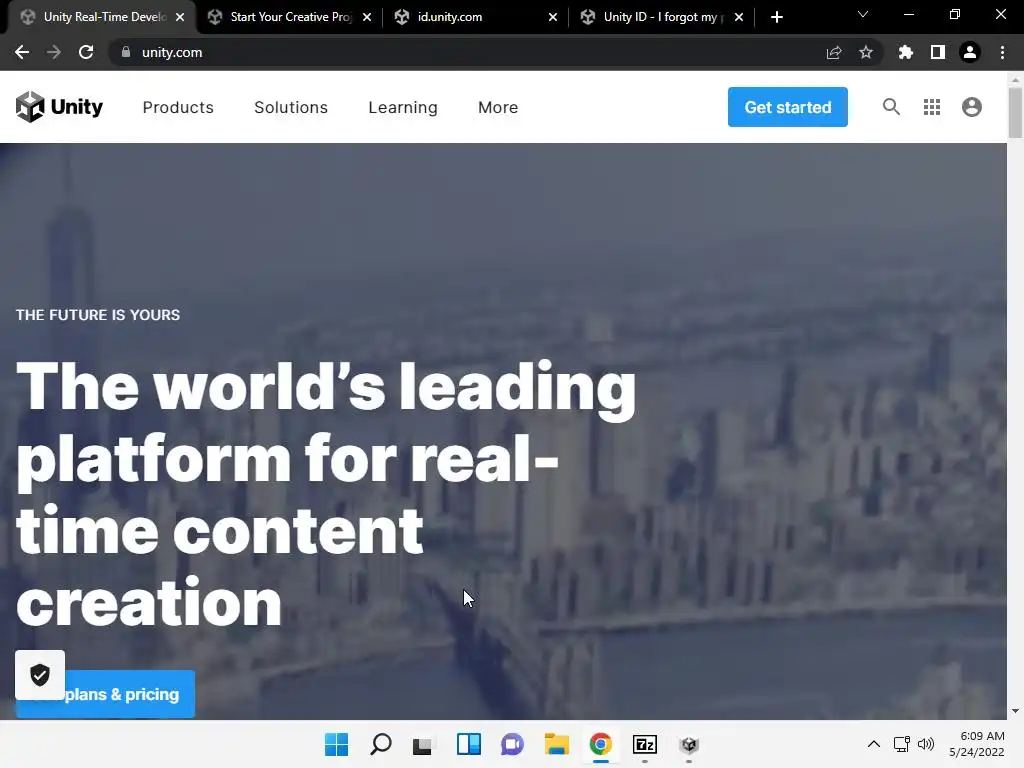Open the Windows Start menu

336,744
